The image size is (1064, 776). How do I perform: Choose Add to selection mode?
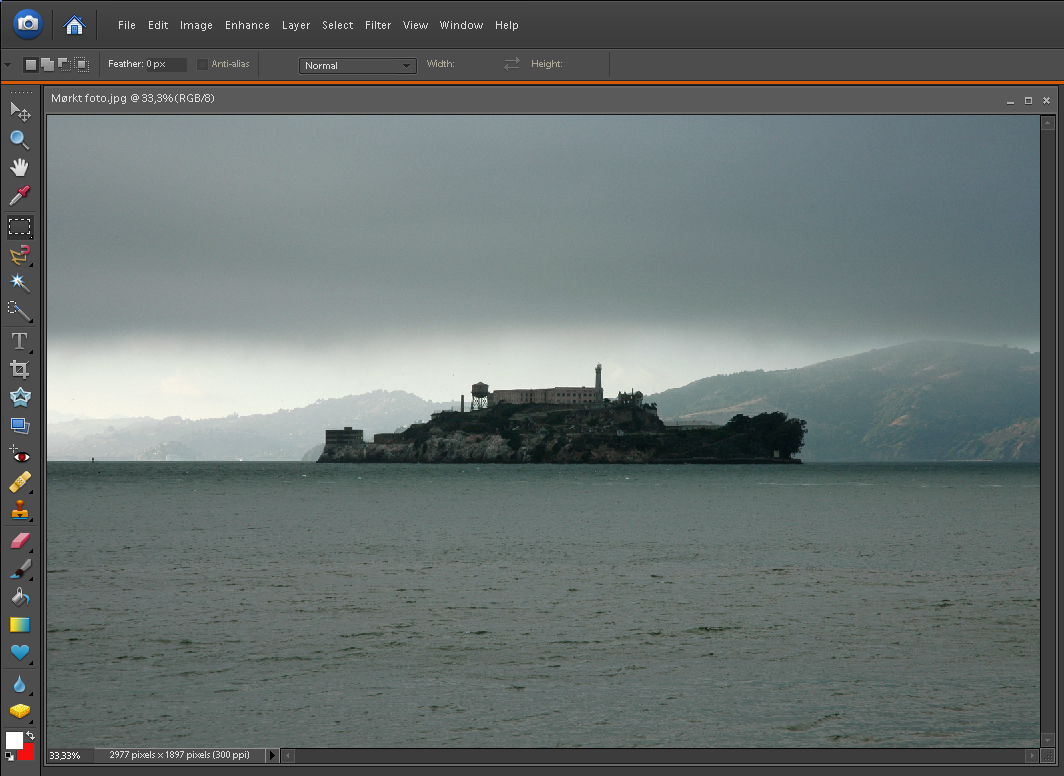(x=47, y=64)
